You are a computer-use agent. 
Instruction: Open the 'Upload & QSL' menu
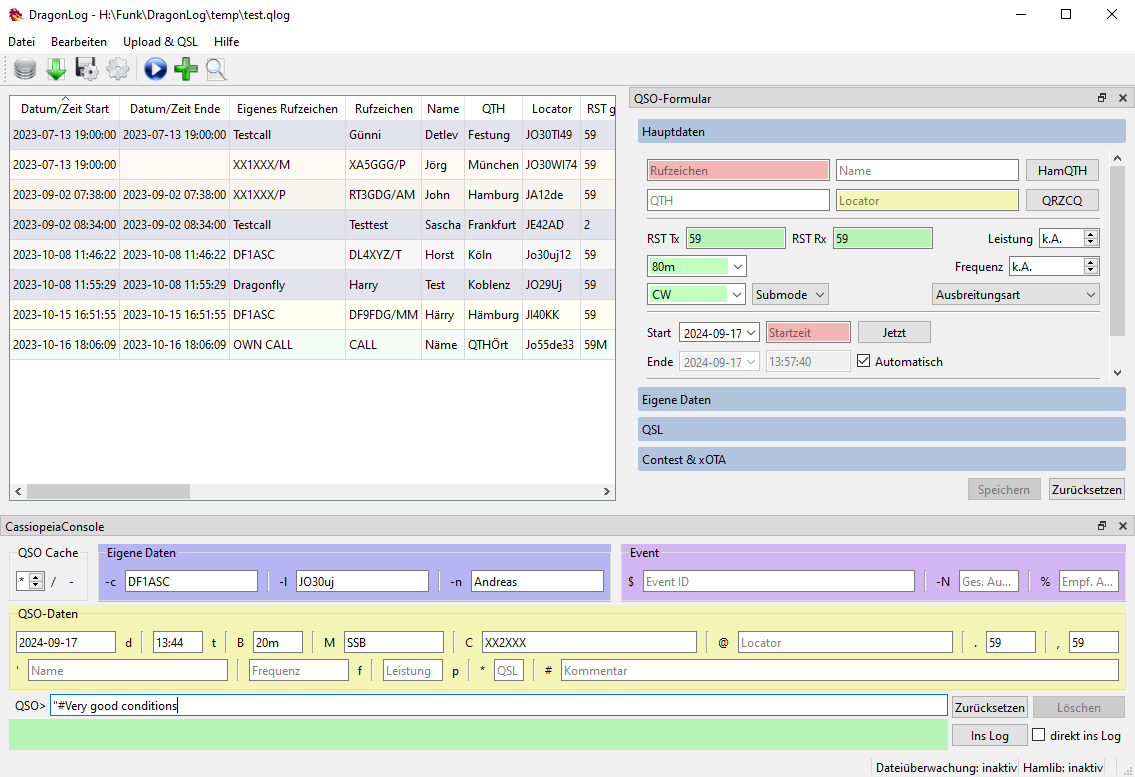pyautogui.click(x=160, y=42)
